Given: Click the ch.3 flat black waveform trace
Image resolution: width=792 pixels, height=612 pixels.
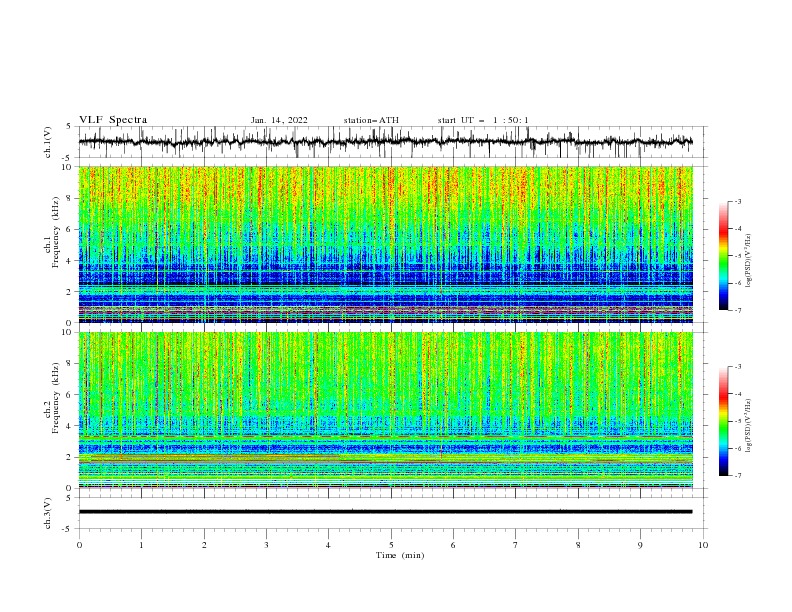Looking at the screenshot, I should pyautogui.click(x=386, y=512).
